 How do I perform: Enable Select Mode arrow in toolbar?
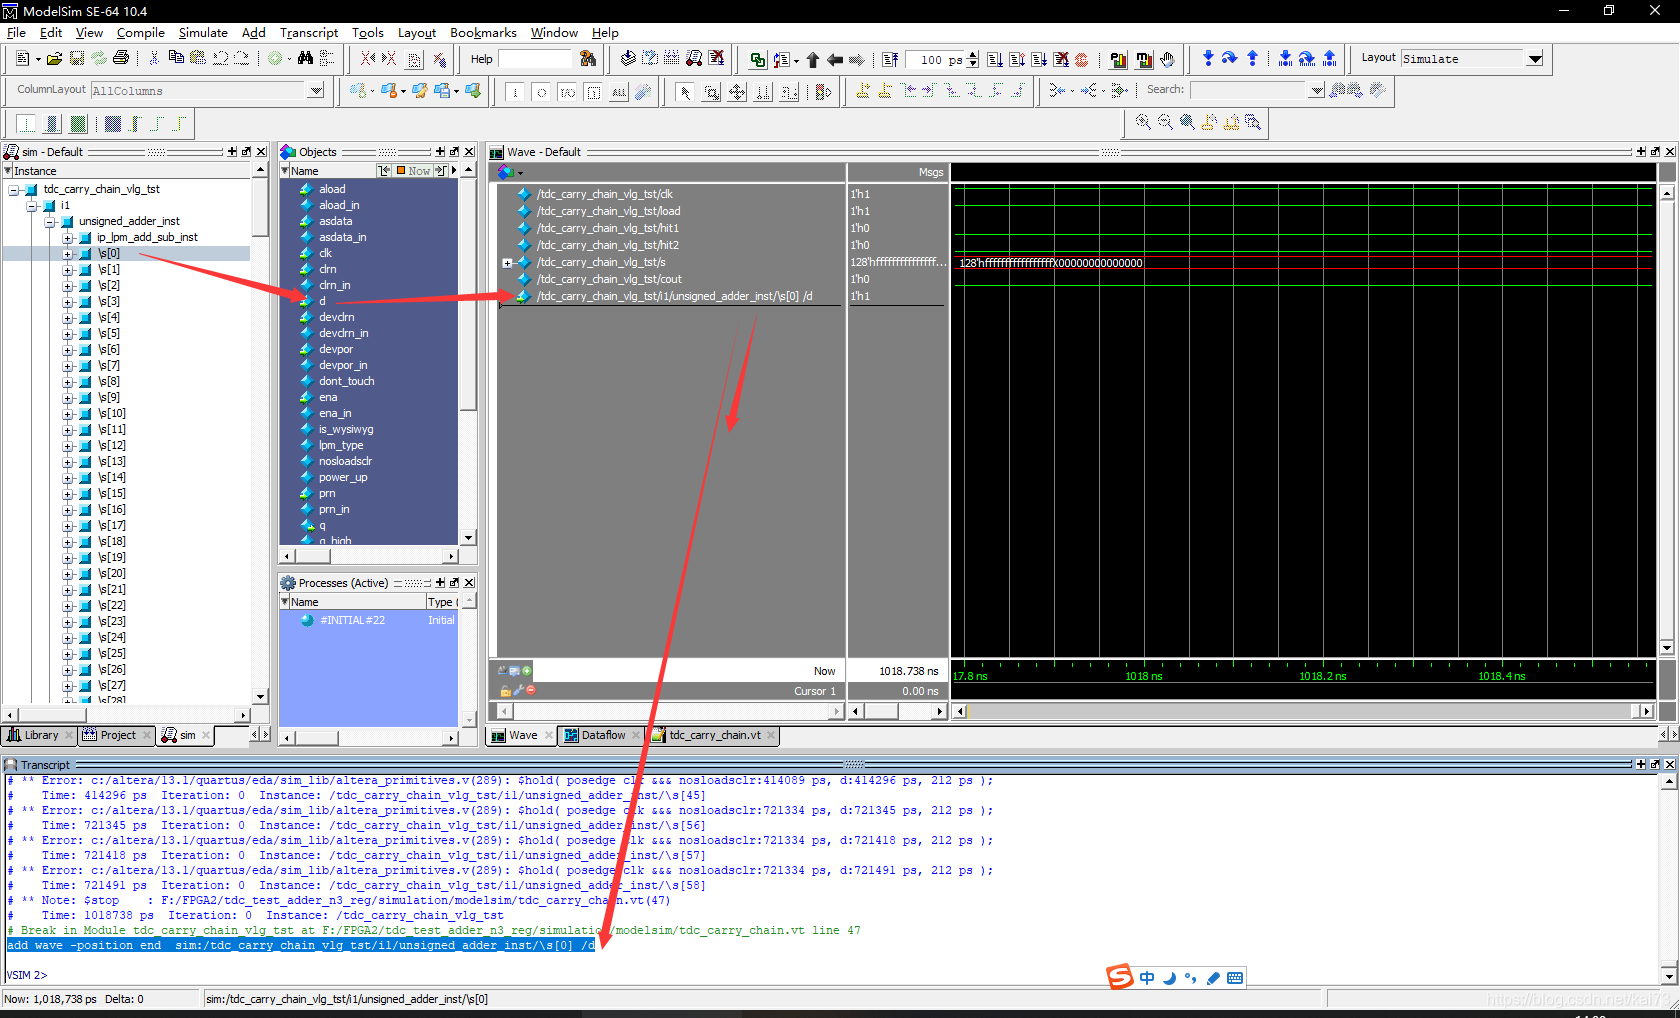(685, 91)
